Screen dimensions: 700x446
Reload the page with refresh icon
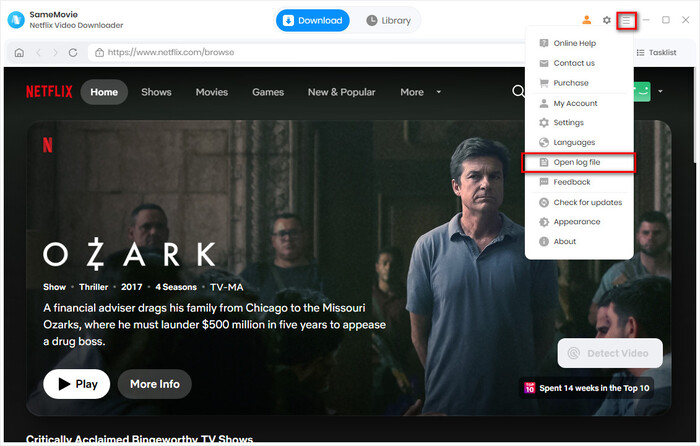tap(73, 53)
